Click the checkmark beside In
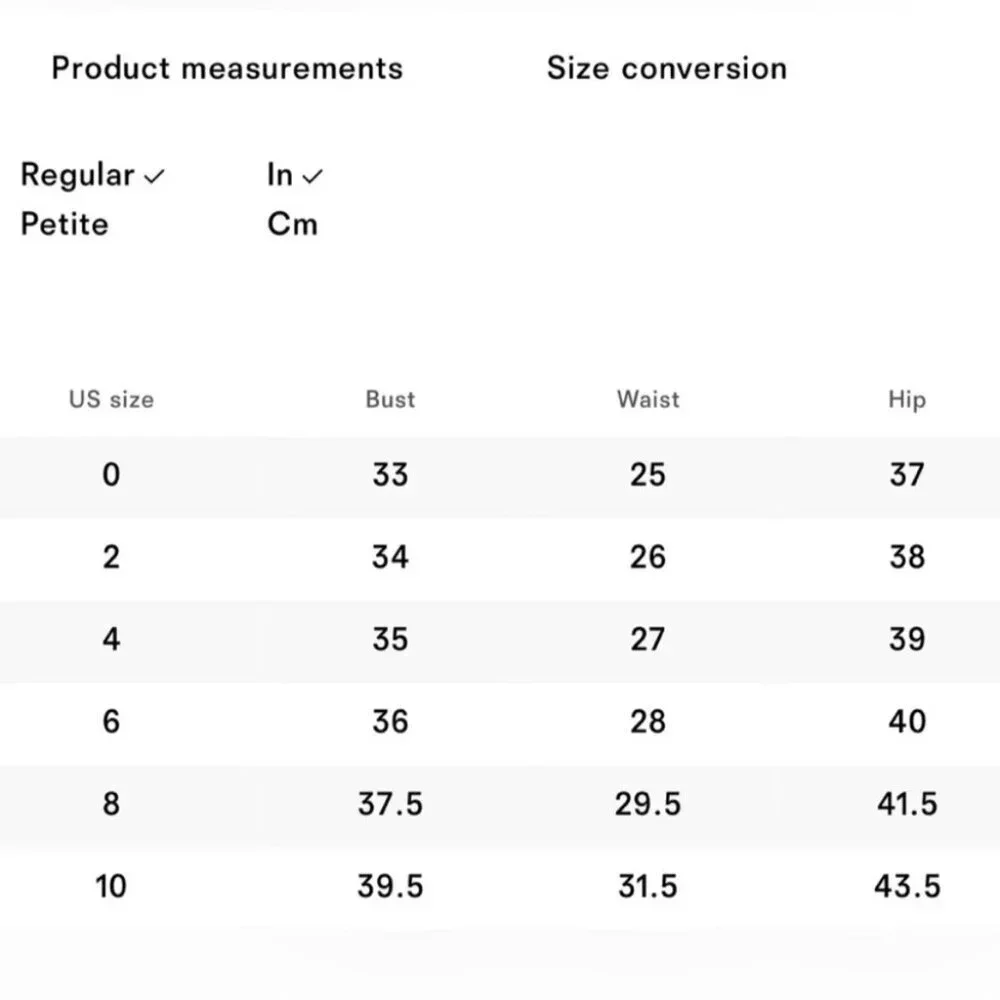This screenshot has height=1000, width=1000. coord(312,176)
